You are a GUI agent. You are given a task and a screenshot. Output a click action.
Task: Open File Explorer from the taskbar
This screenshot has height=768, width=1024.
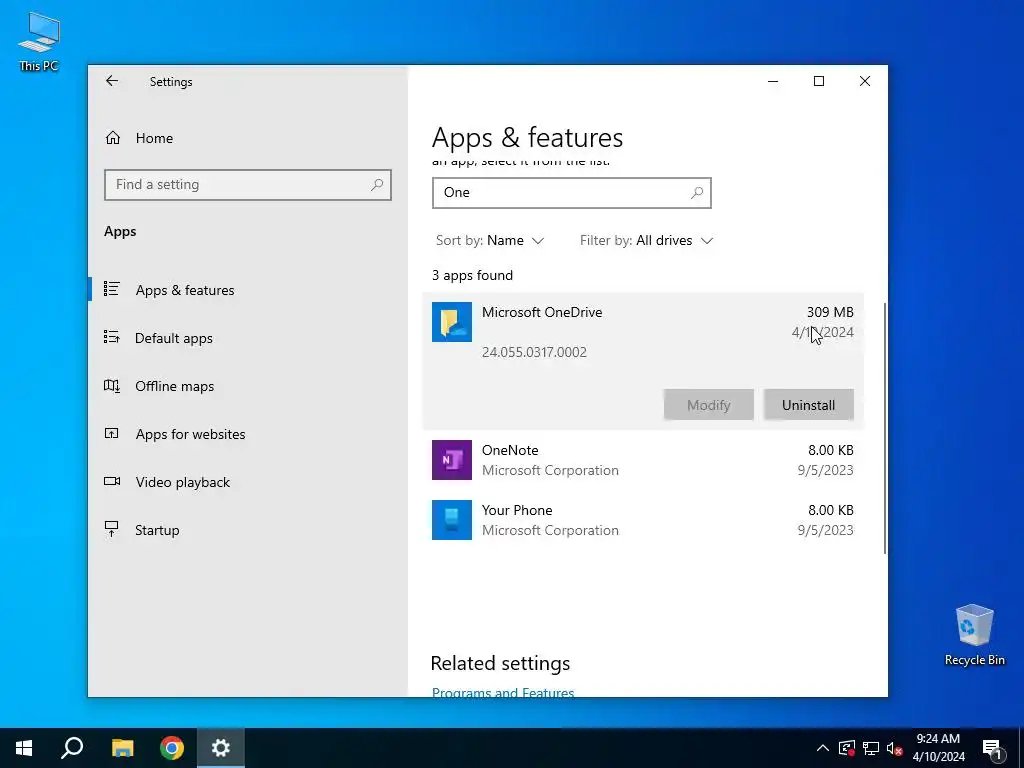tap(122, 748)
